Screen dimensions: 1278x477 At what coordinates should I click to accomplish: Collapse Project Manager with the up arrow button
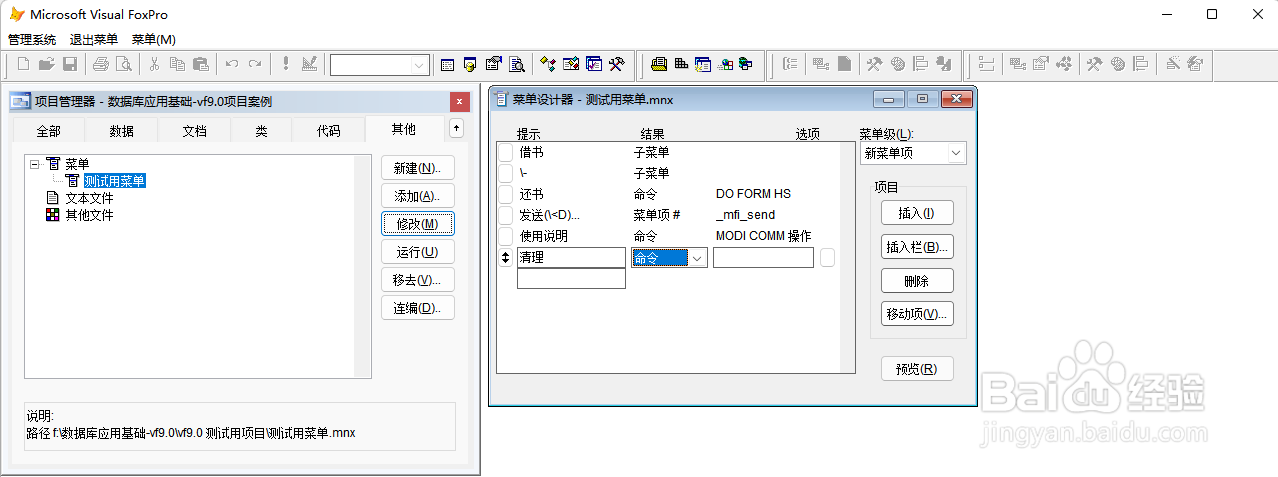click(457, 128)
